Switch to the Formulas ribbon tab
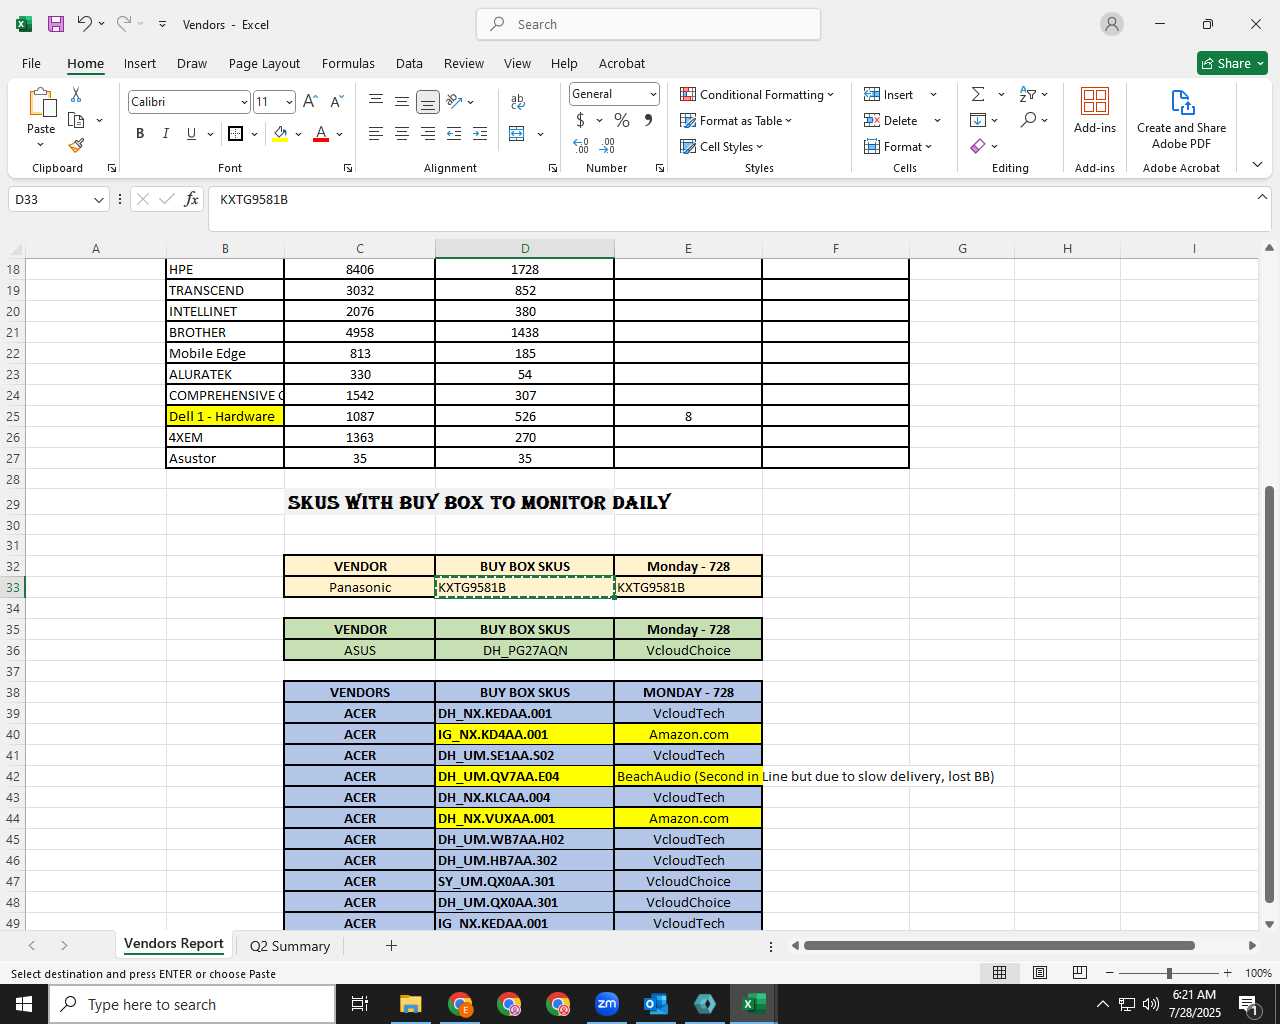Viewport: 1280px width, 1024px height. coord(348,63)
